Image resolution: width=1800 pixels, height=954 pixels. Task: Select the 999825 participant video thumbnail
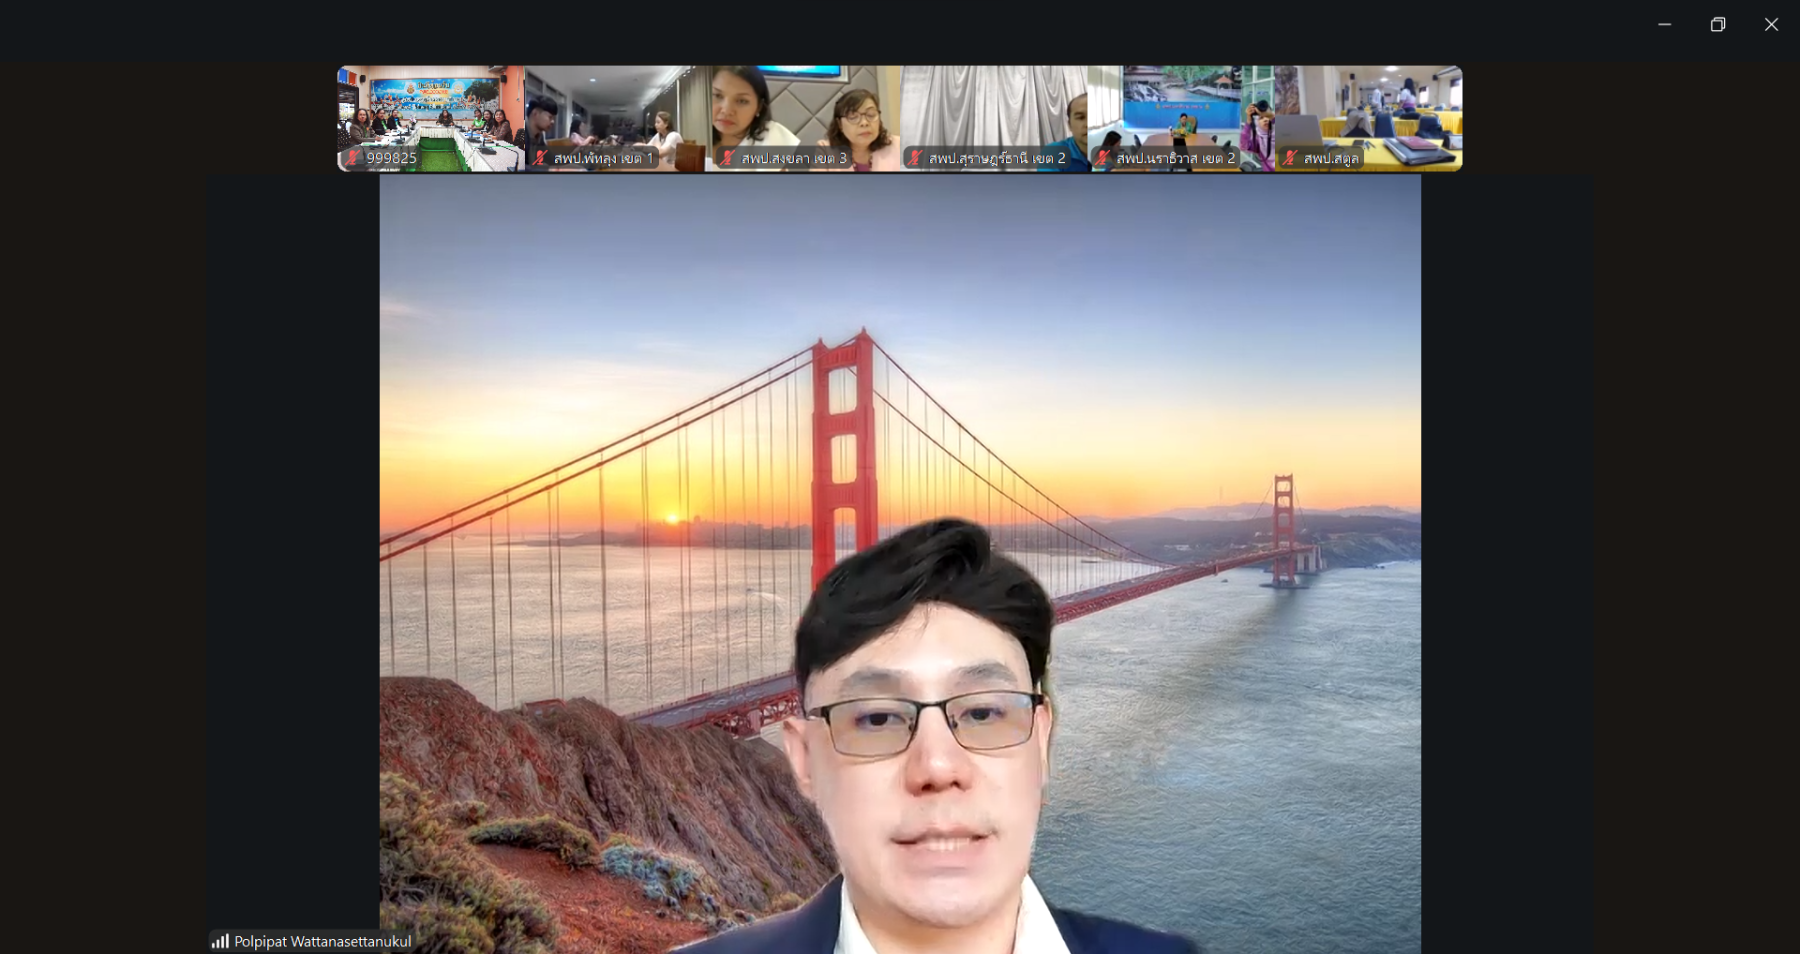[431, 110]
